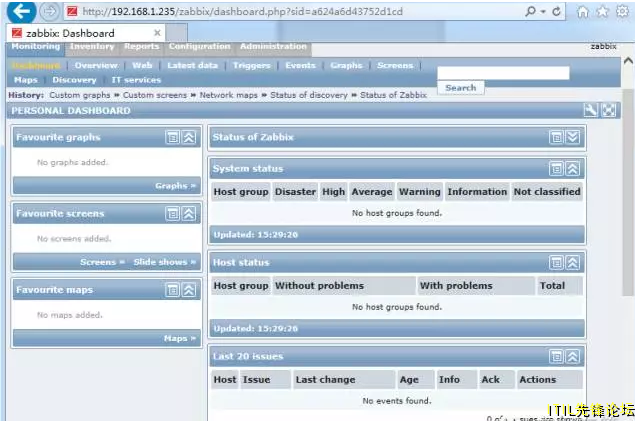Click the Search button

pyautogui.click(x=461, y=88)
